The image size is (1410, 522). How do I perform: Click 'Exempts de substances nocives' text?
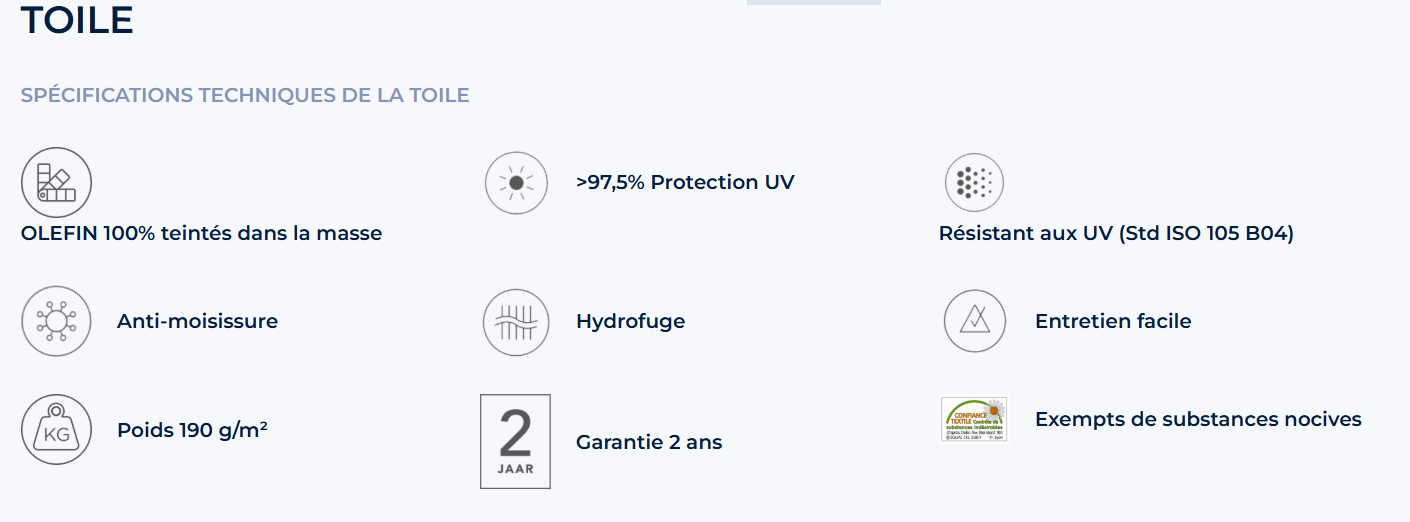1198,419
